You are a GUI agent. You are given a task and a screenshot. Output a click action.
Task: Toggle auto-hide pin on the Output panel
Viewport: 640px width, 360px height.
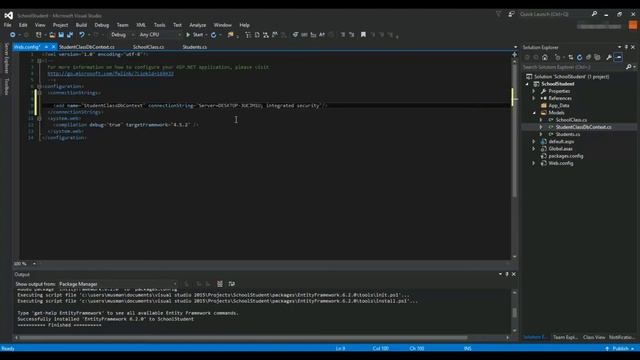[507, 274]
